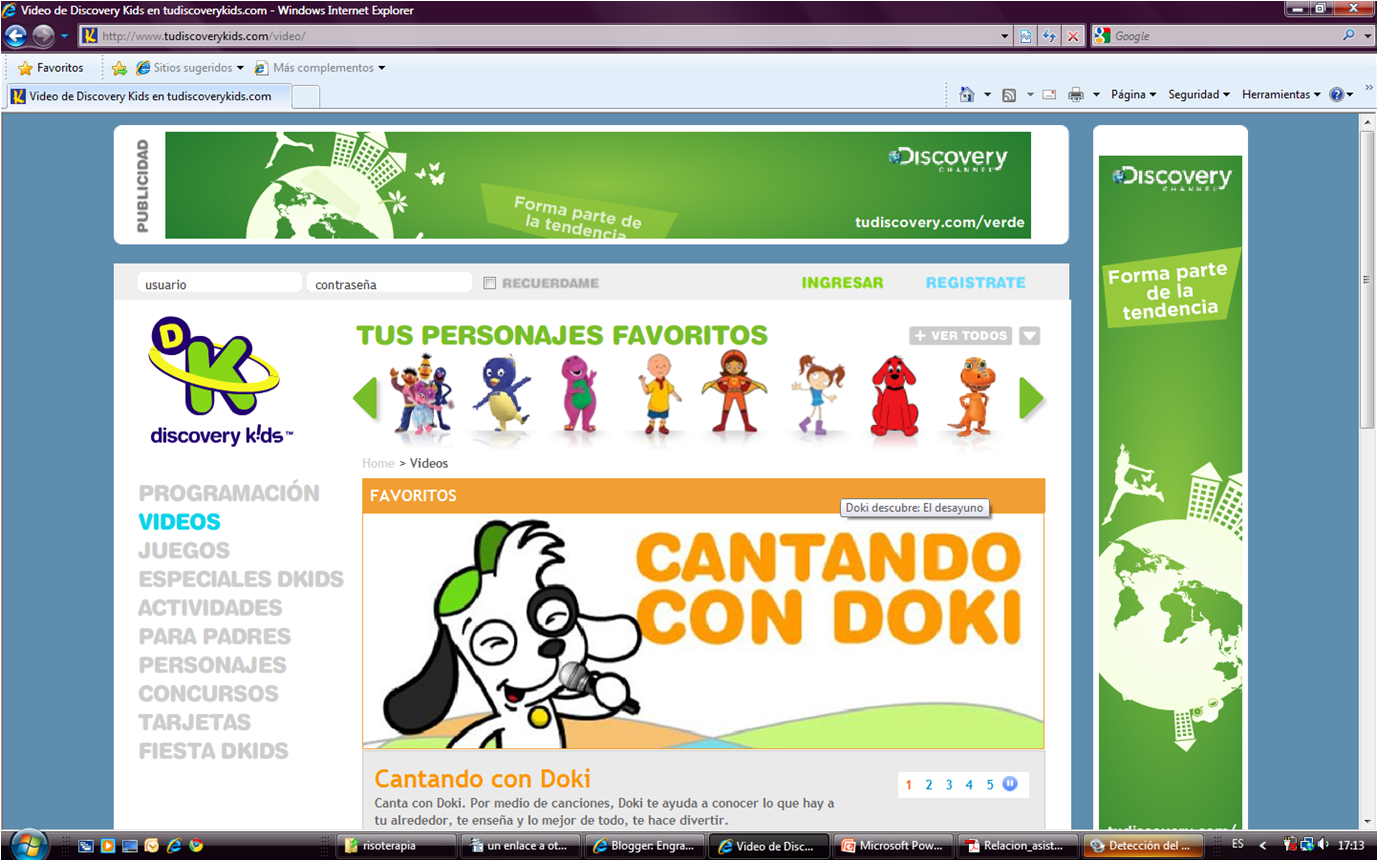Expand the characters panel with gray arrow
Viewport: 1378px width, 861px height.
[1029, 336]
